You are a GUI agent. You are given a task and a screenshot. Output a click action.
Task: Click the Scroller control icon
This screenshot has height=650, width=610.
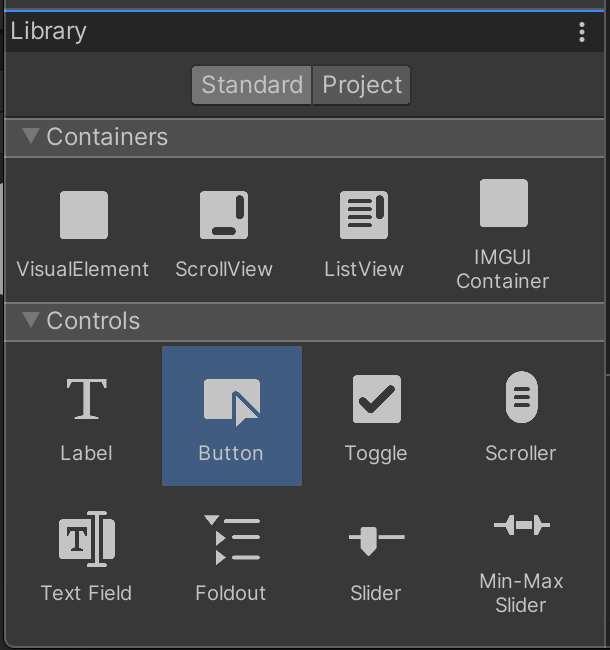pos(521,398)
